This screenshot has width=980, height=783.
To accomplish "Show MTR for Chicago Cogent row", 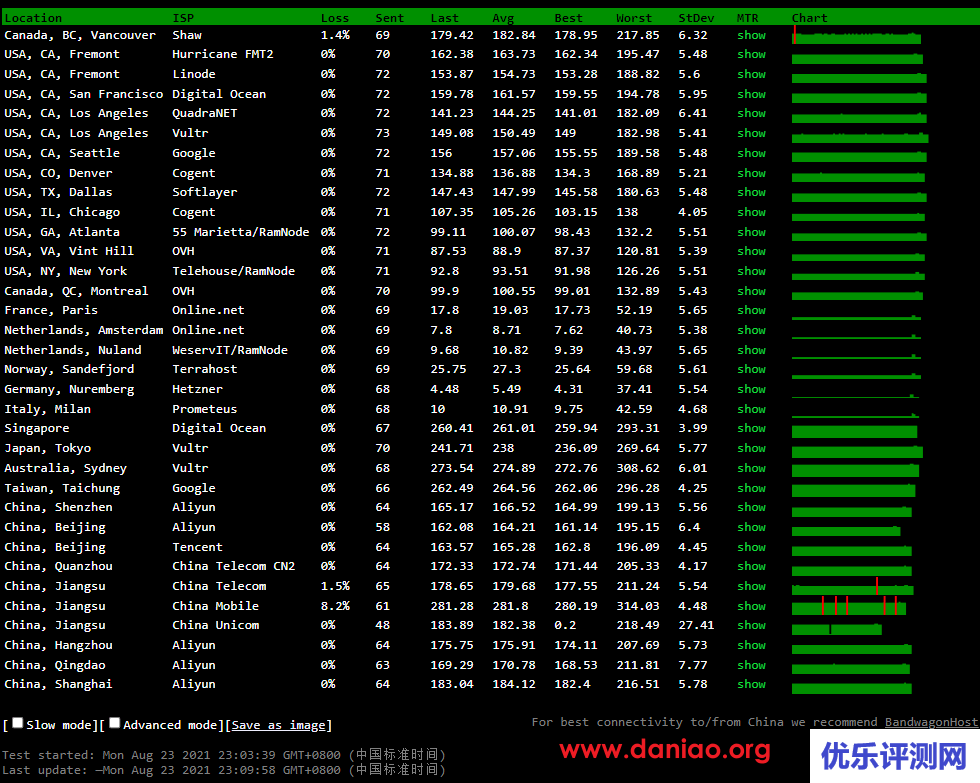I will tap(751, 212).
